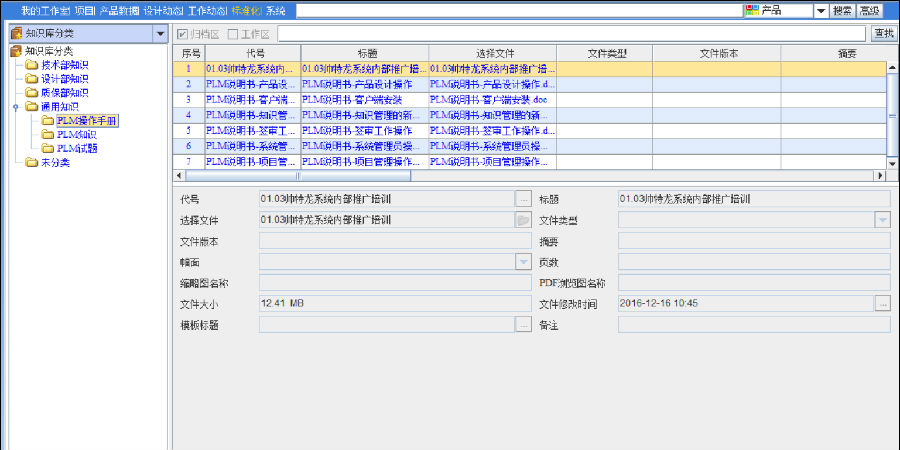Click the PLM试题 folder icon

48,148
